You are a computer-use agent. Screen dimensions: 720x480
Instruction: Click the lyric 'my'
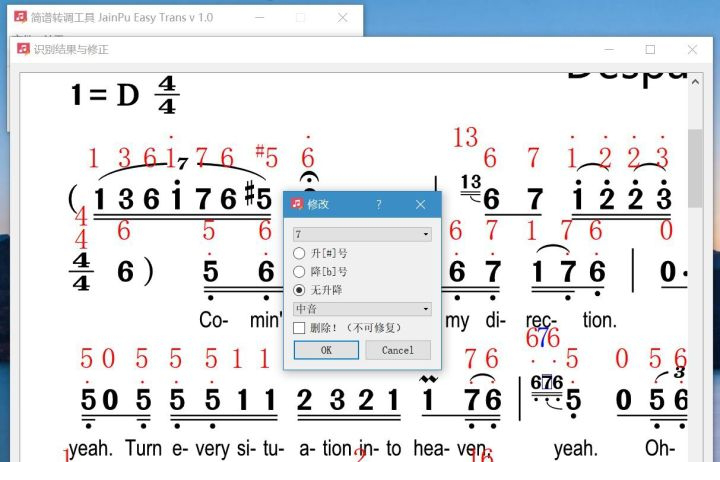pyautogui.click(x=457, y=321)
